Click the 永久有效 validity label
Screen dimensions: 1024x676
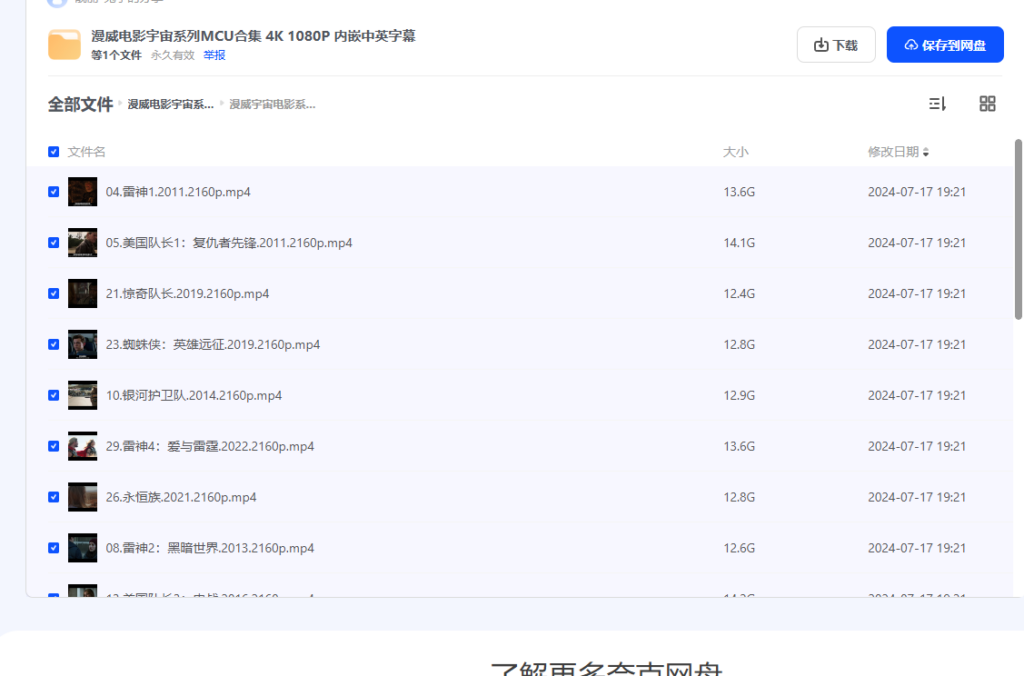pos(172,56)
